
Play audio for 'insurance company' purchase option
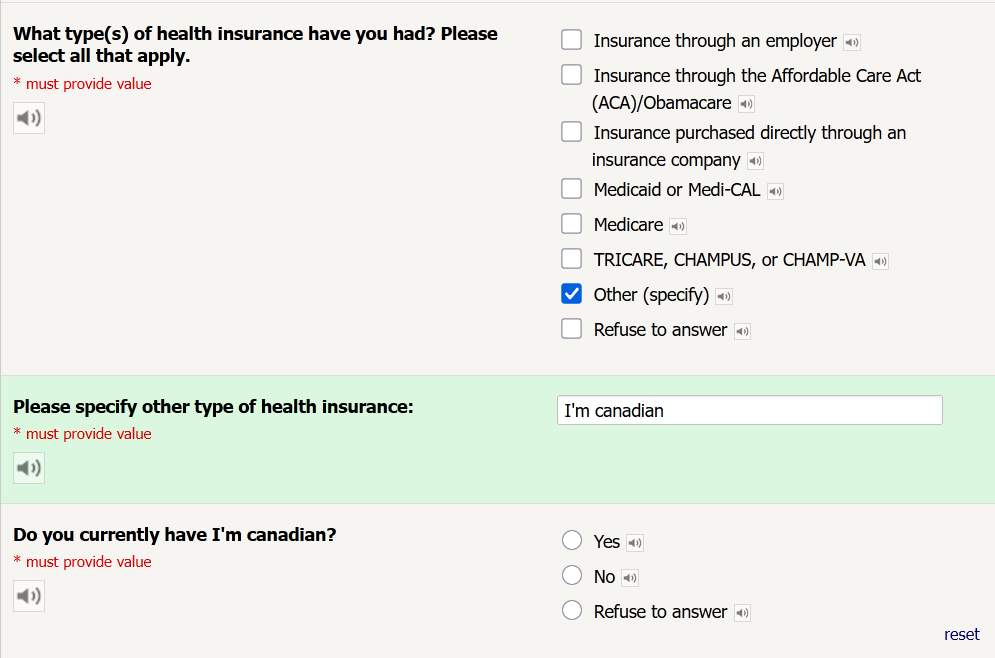coord(755,161)
